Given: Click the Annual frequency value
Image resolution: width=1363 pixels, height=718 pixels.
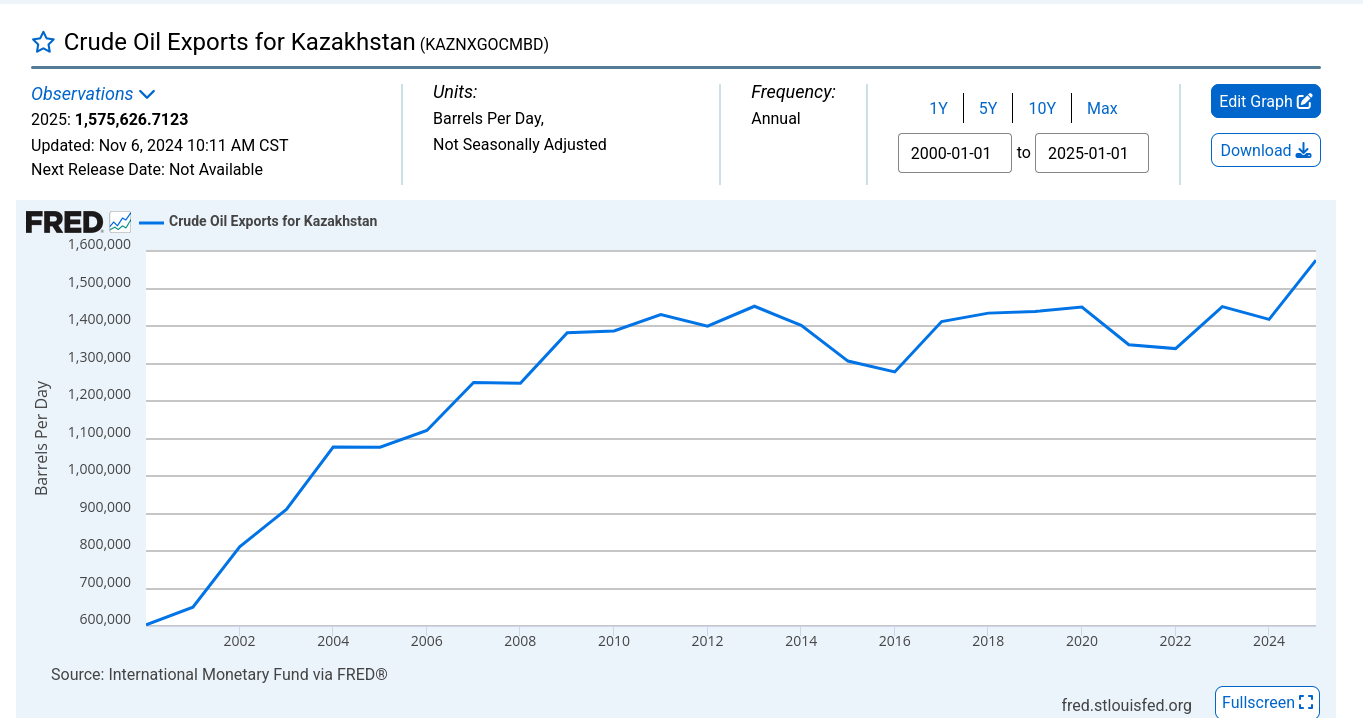Looking at the screenshot, I should [x=776, y=118].
